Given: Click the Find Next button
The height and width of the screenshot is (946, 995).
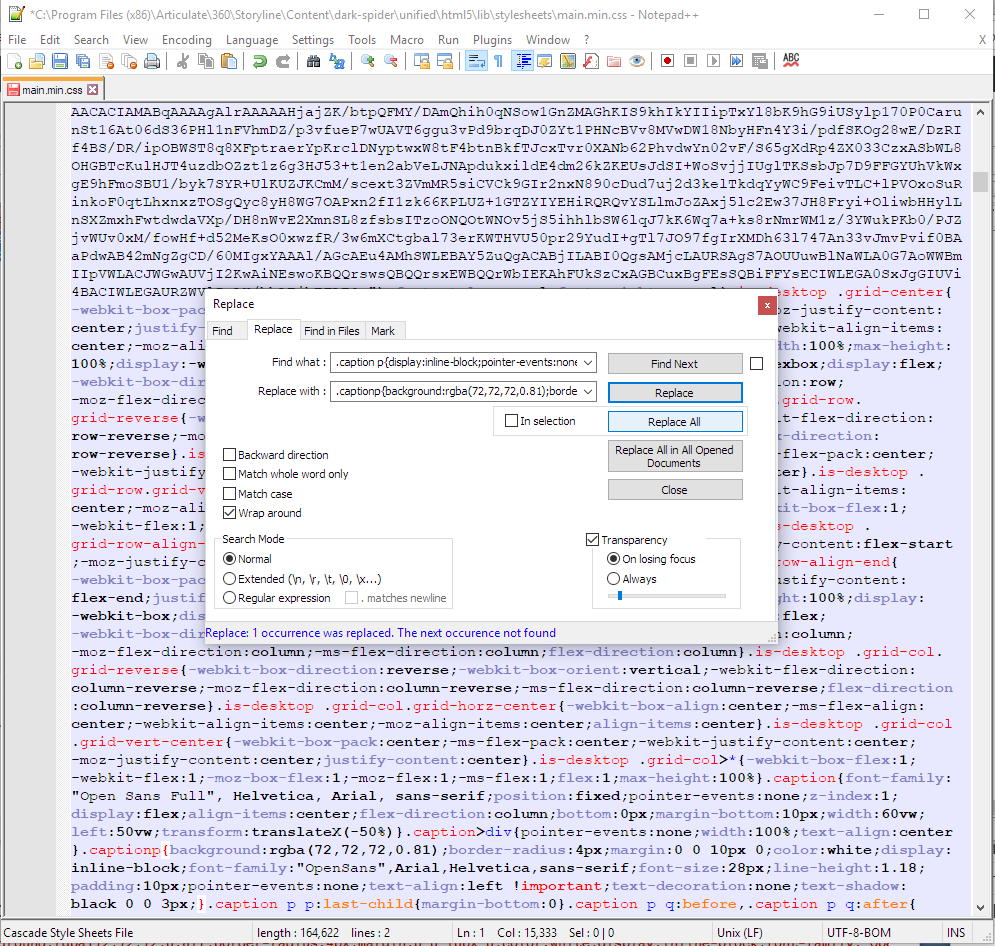Looking at the screenshot, I should pos(675,364).
